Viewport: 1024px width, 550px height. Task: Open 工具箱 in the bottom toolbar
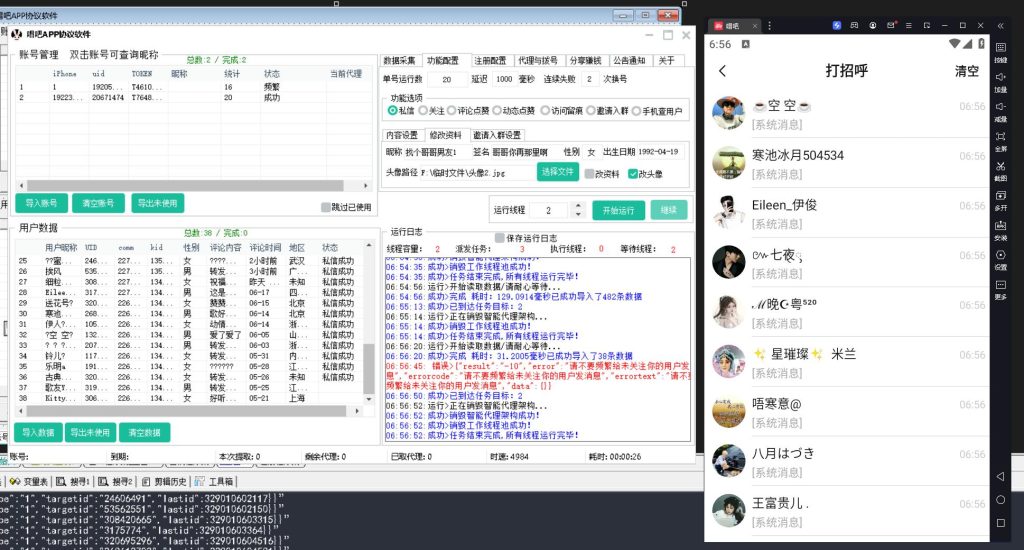tap(214, 481)
